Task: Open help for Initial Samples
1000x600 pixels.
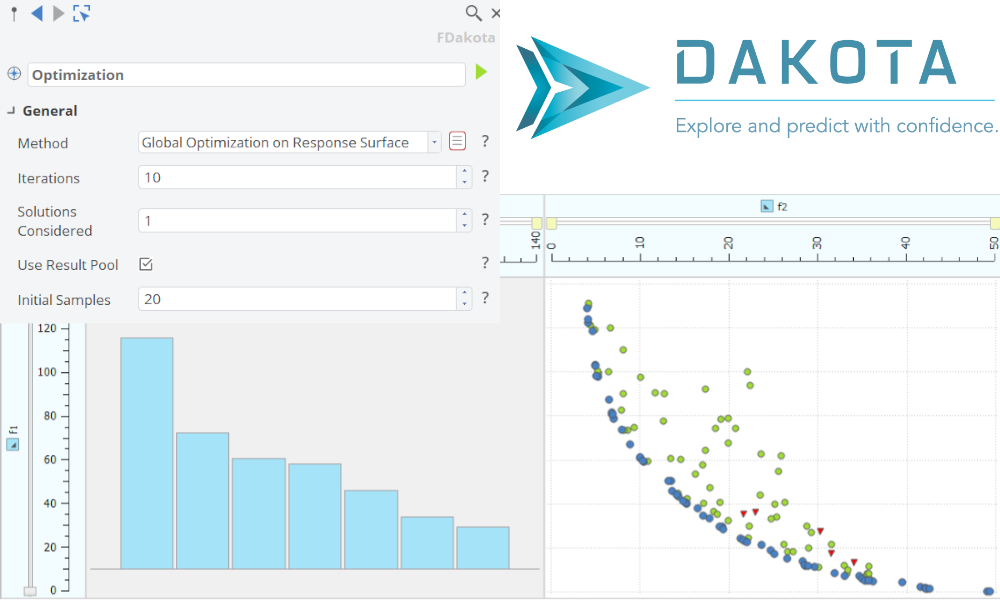Action: 485,299
